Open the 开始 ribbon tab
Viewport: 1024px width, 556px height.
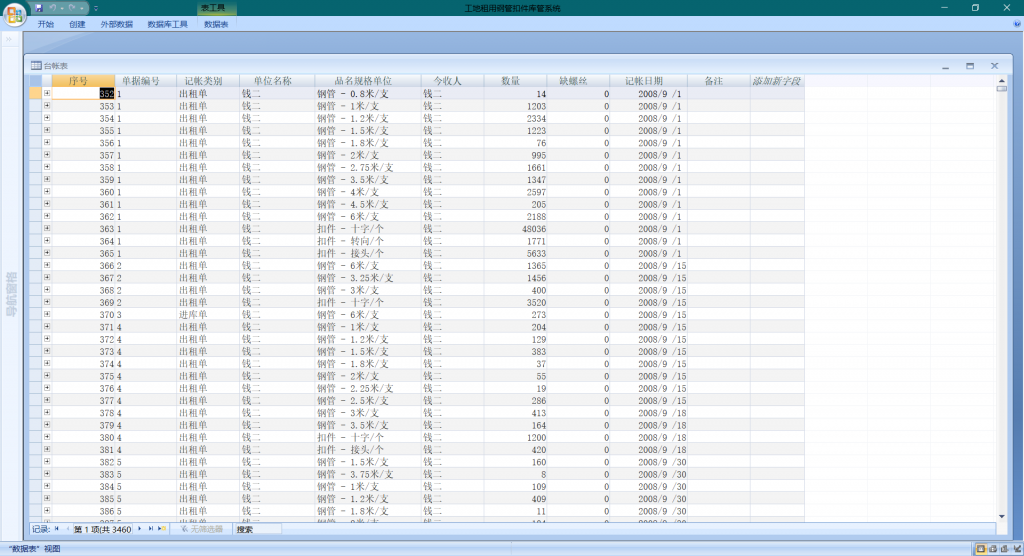46,24
